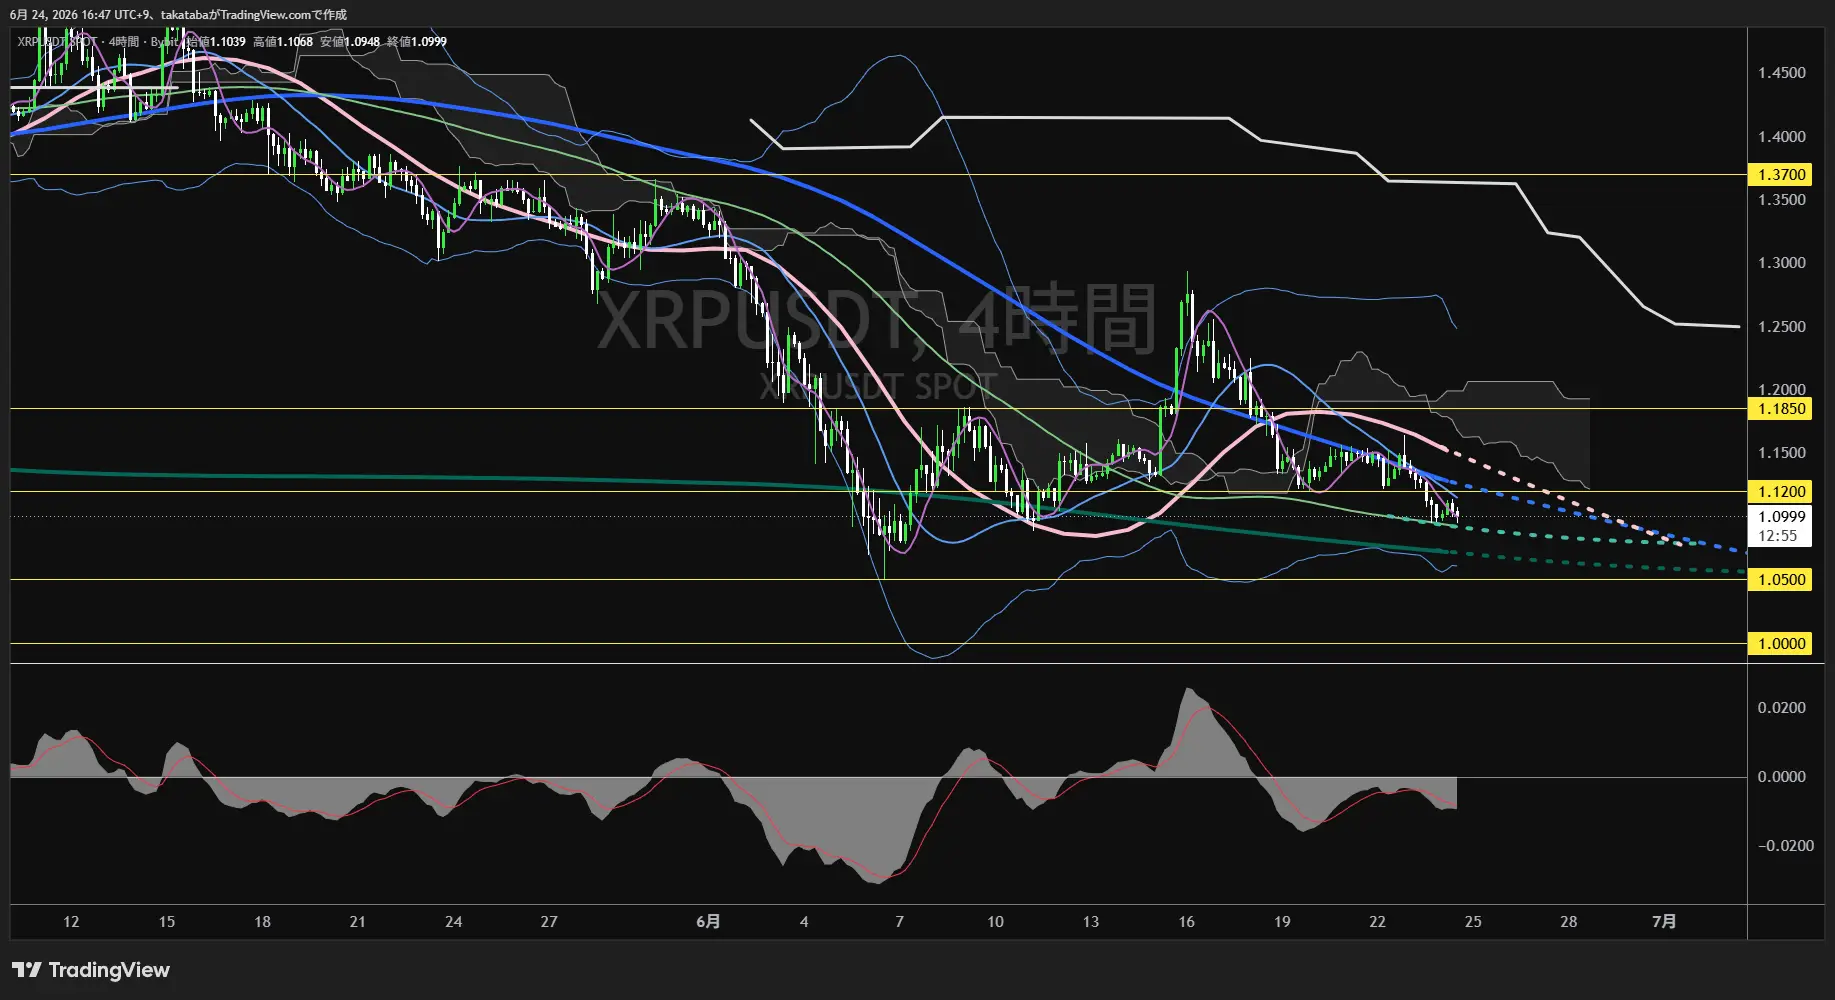Click the creation caption mentioning takataba
The width and height of the screenshot is (1835, 1000).
tap(178, 15)
